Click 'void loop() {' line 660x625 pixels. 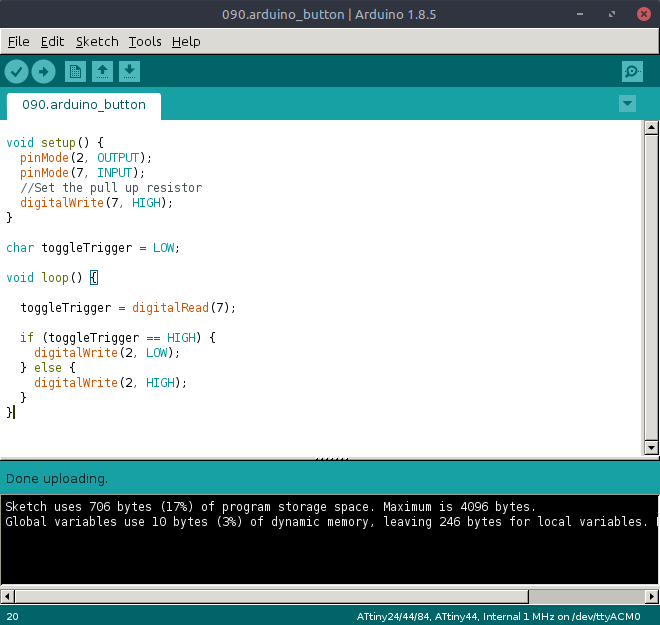point(52,278)
